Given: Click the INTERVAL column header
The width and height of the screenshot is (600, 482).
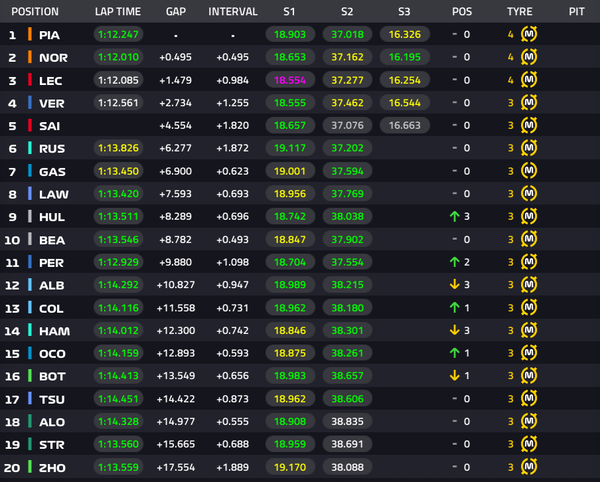Looking at the screenshot, I should pyautogui.click(x=233, y=11).
